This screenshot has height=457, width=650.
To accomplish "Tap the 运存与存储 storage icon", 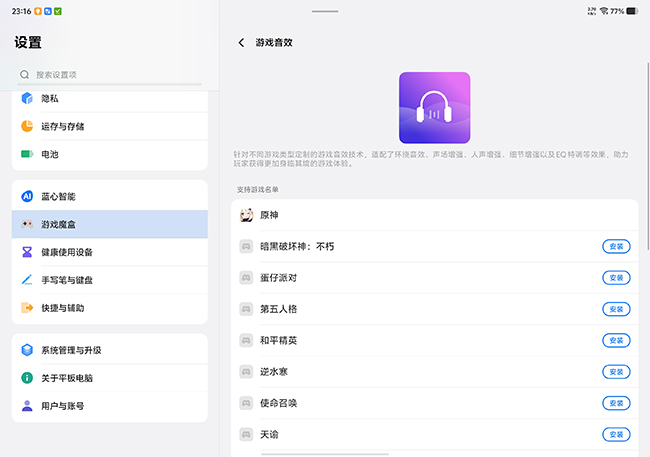I will click(27, 127).
